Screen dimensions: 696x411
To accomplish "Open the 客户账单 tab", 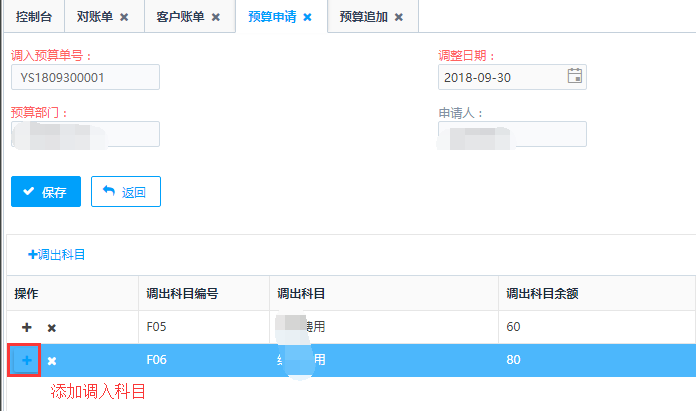I will point(181,17).
